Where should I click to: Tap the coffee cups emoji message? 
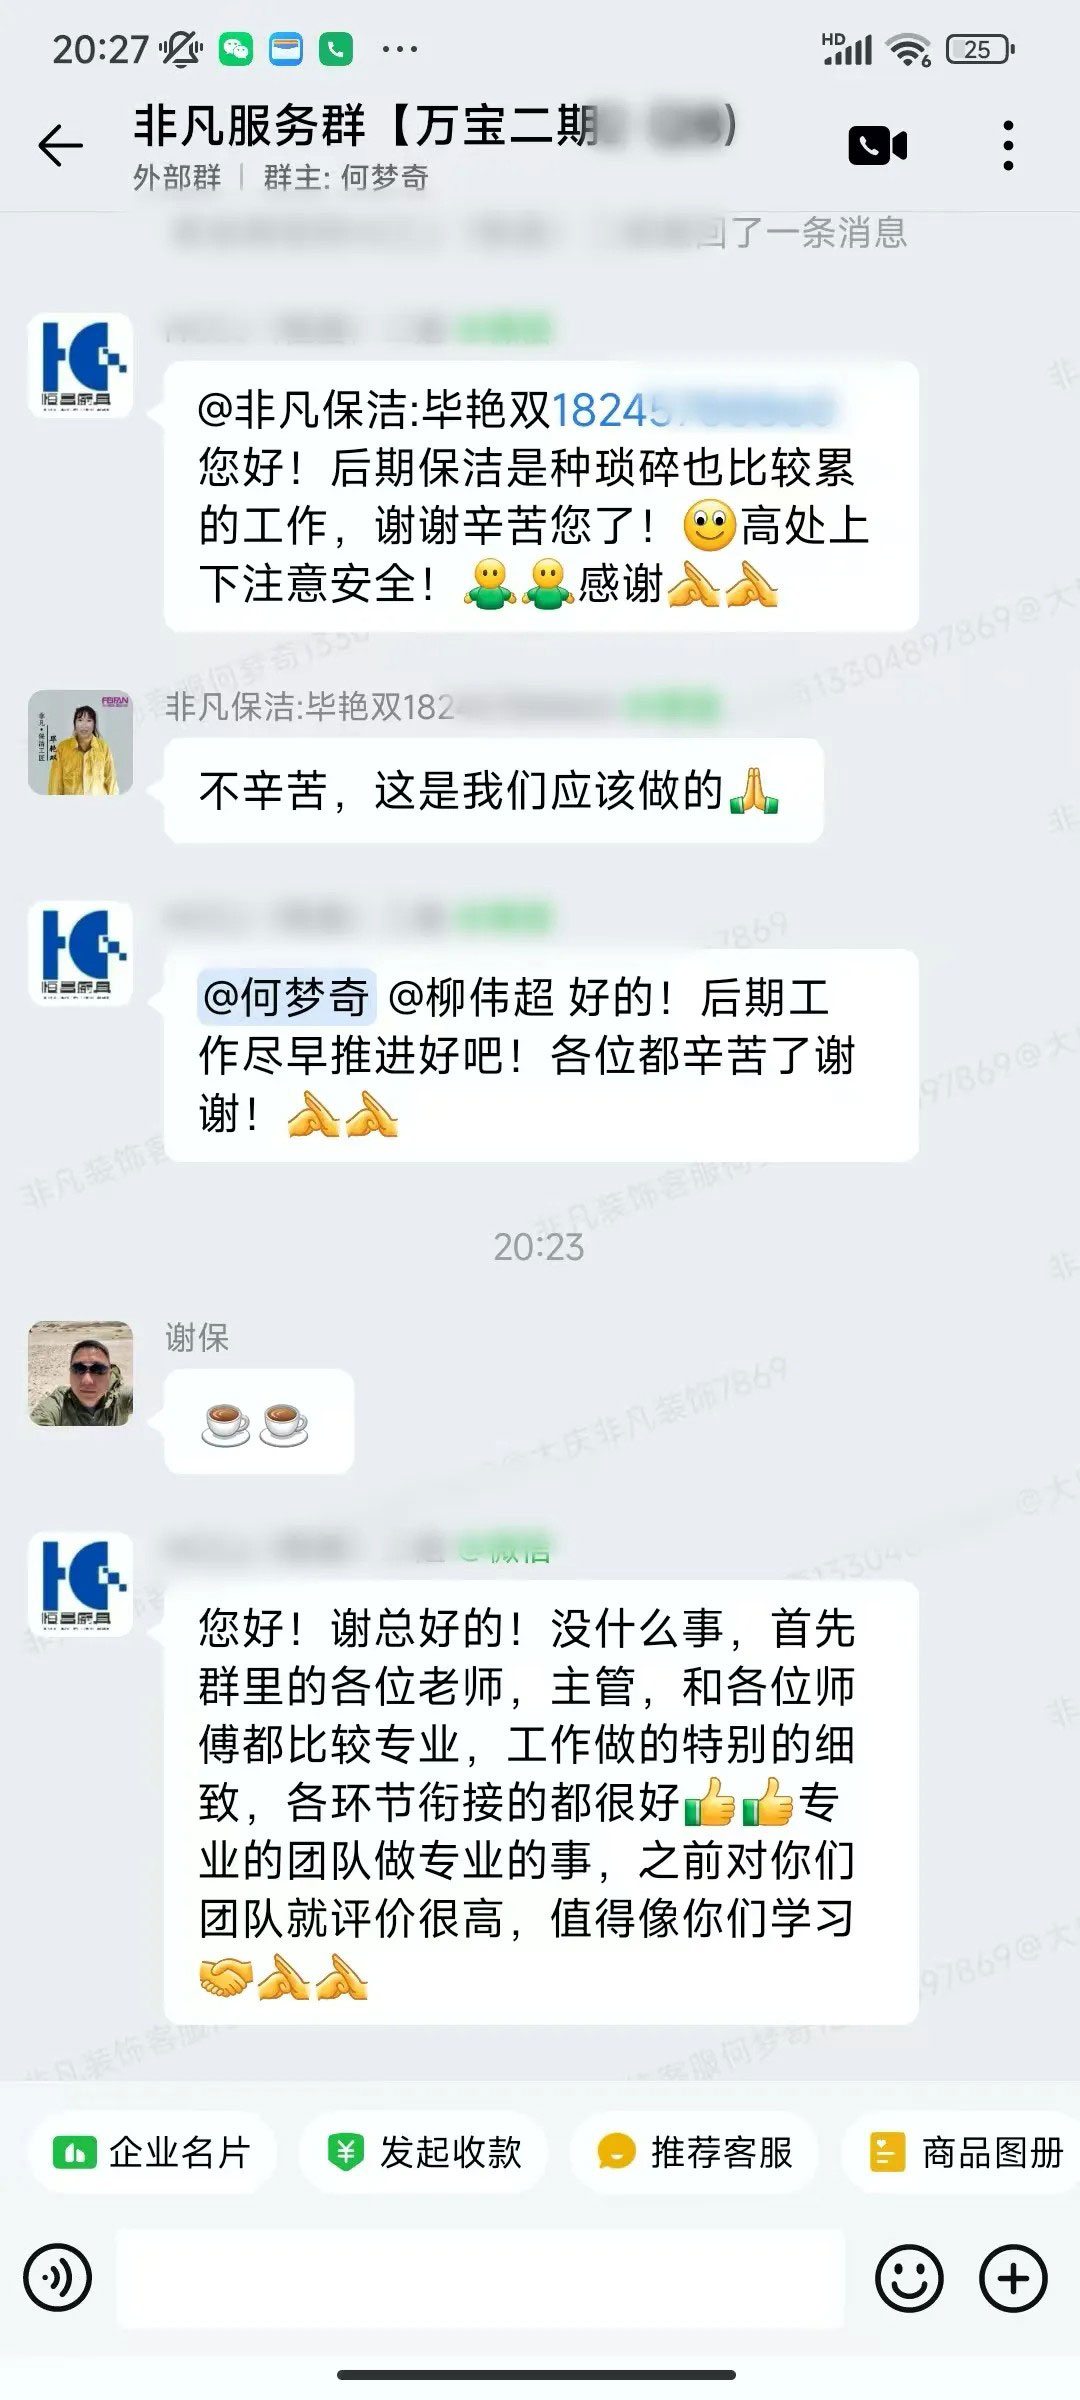(258, 1421)
